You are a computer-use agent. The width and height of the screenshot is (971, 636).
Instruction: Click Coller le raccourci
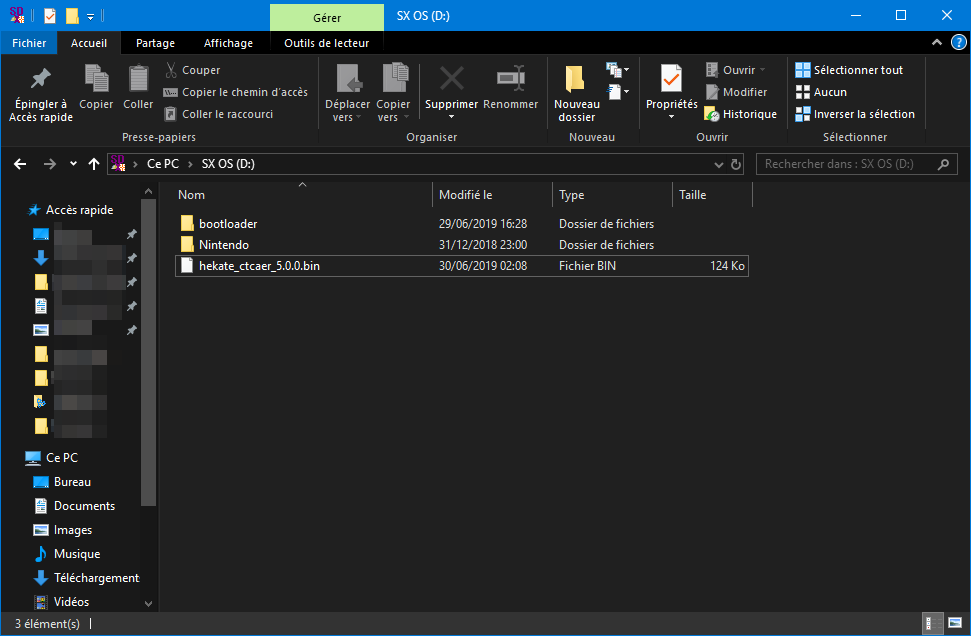(x=219, y=114)
